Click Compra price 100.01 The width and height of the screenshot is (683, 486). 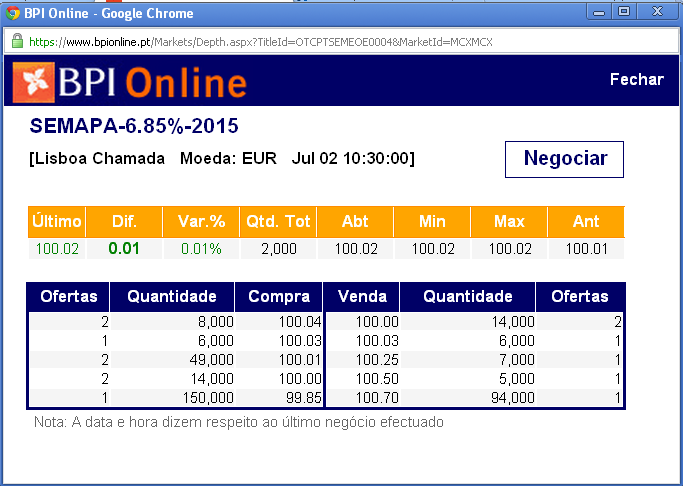(300, 360)
